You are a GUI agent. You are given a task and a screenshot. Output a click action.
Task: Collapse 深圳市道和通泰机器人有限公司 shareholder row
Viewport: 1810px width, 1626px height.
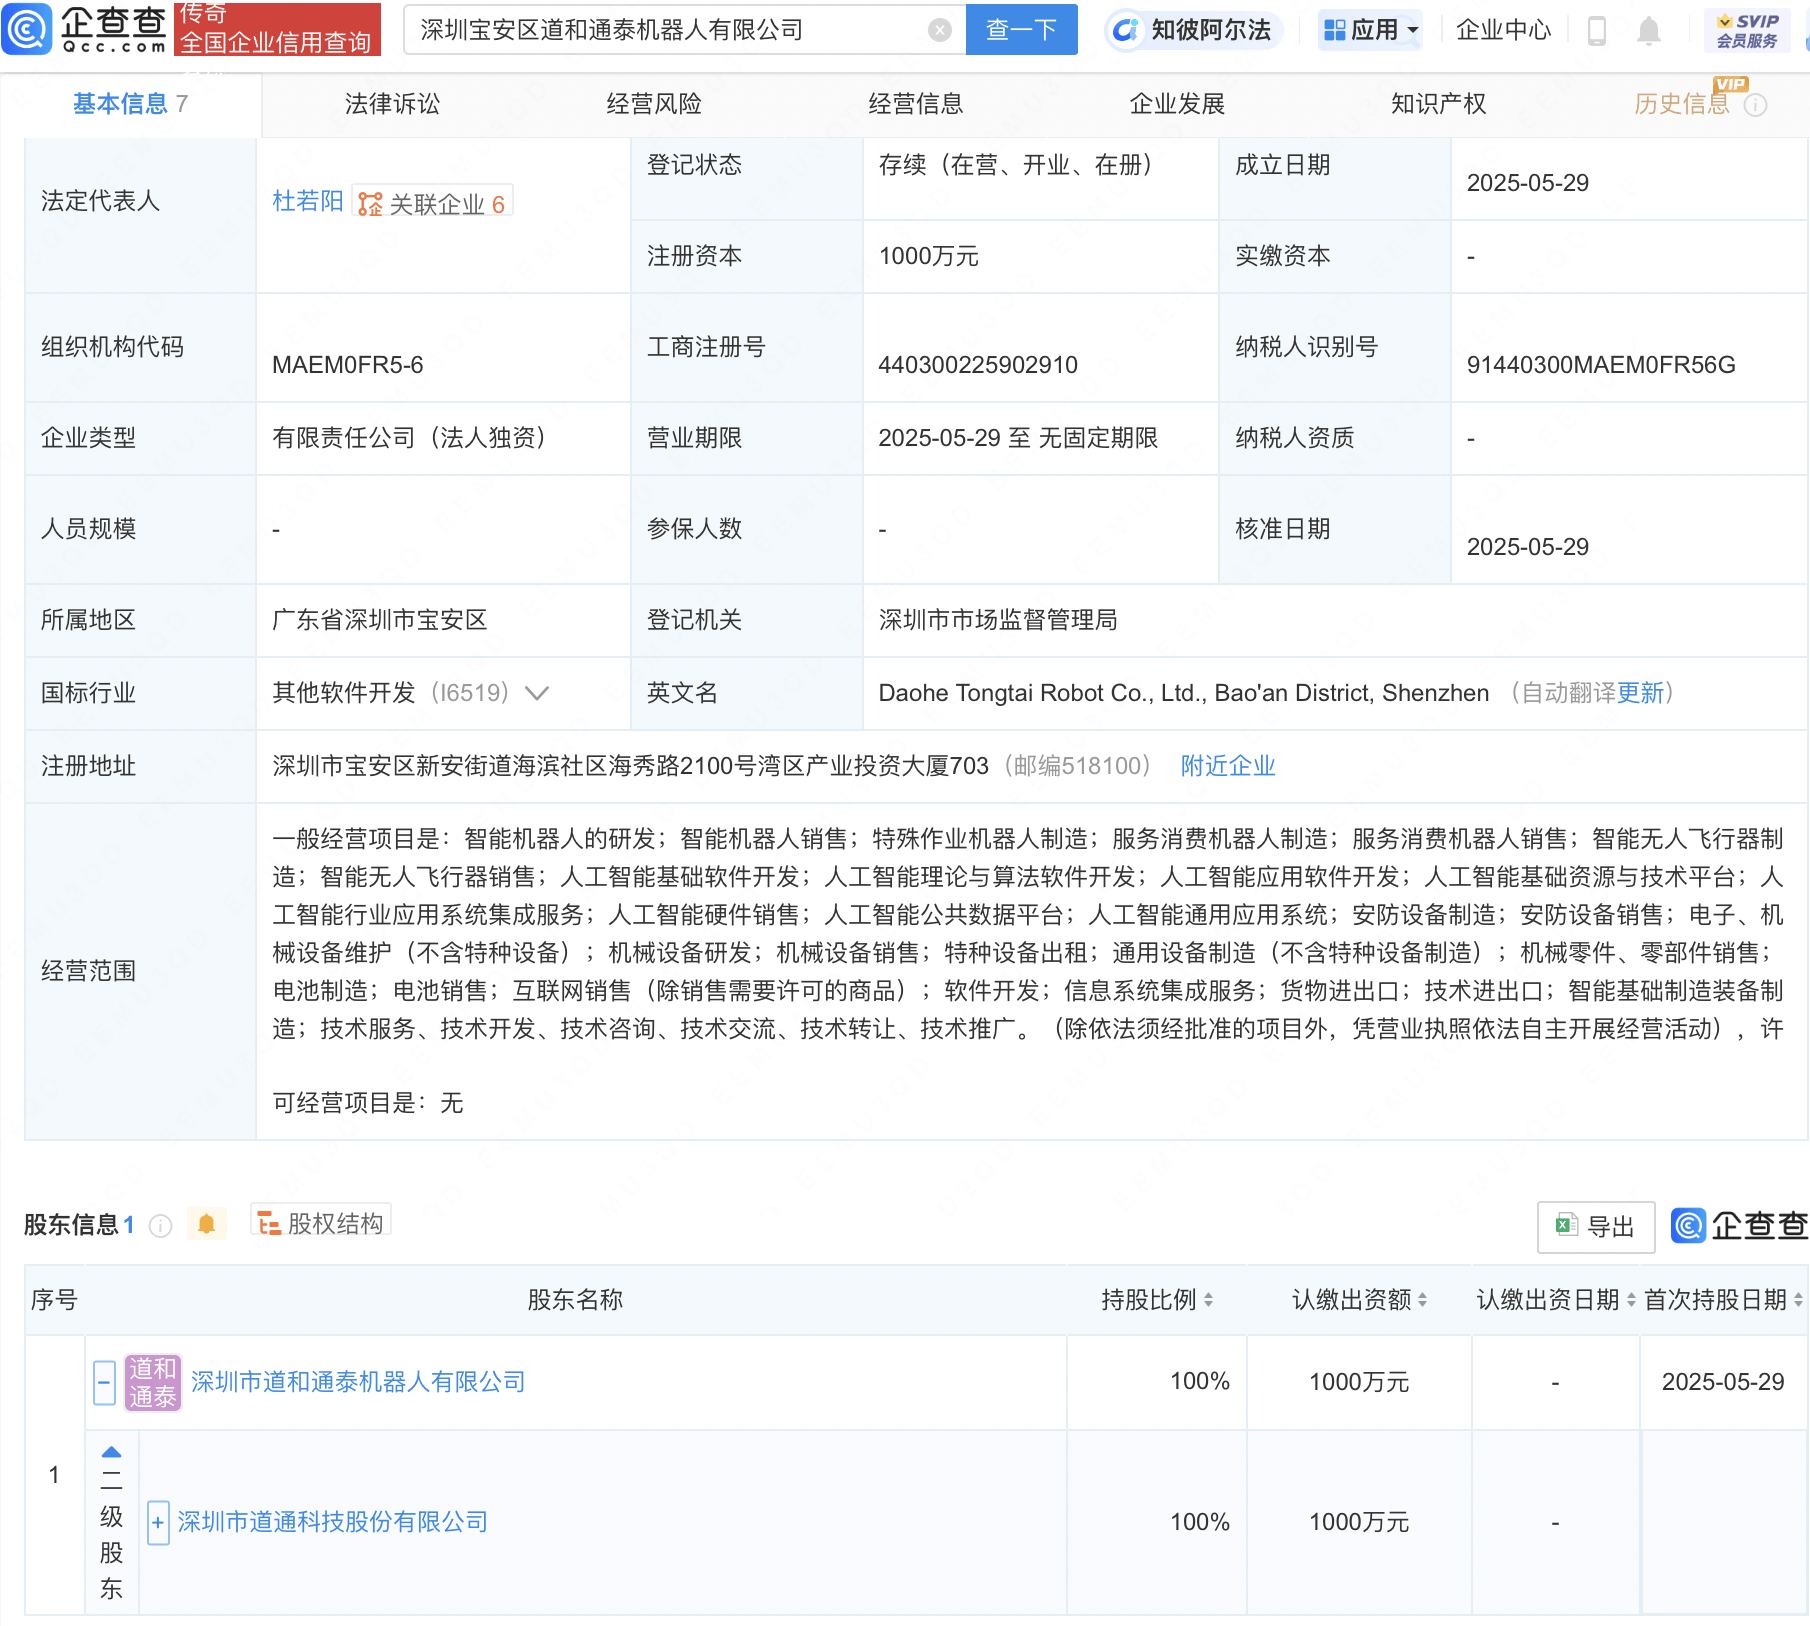[x=104, y=1383]
